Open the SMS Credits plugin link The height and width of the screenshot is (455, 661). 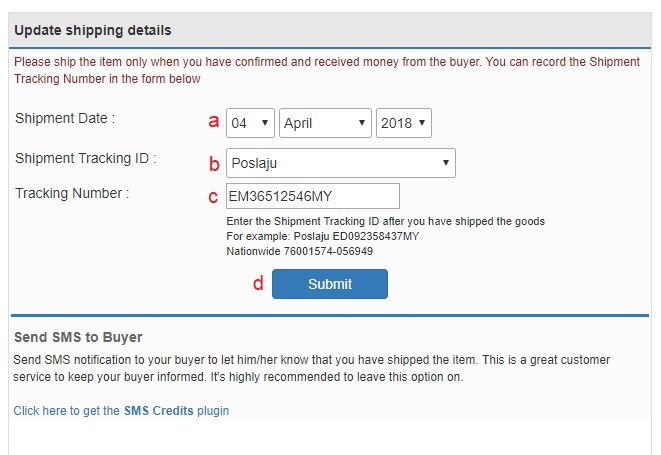121,410
